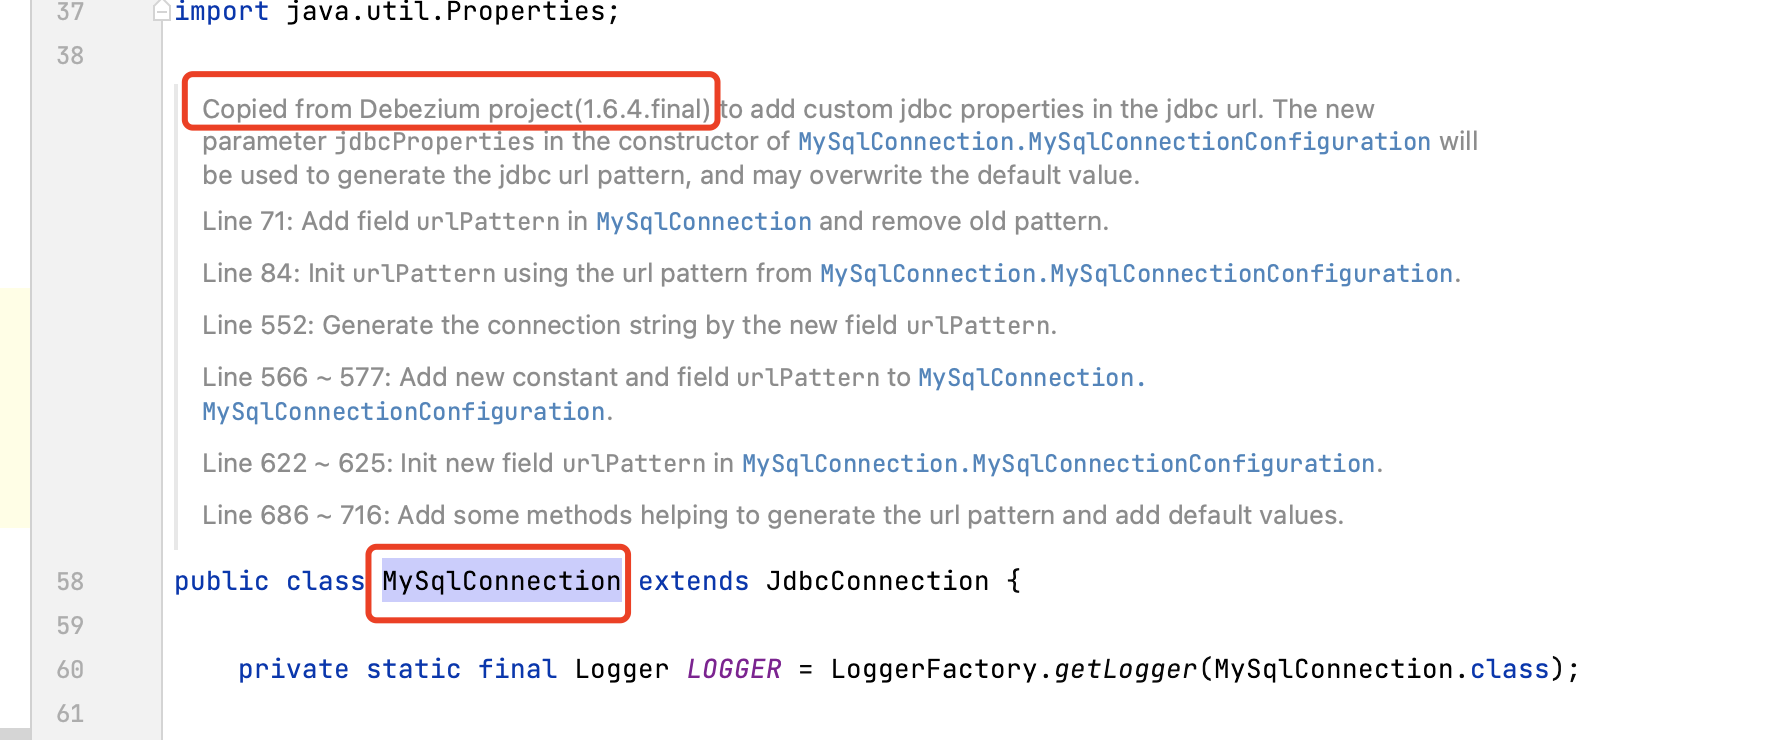Click urlPattern in the Line 552 note
This screenshot has height=740, width=1784.
(978, 326)
